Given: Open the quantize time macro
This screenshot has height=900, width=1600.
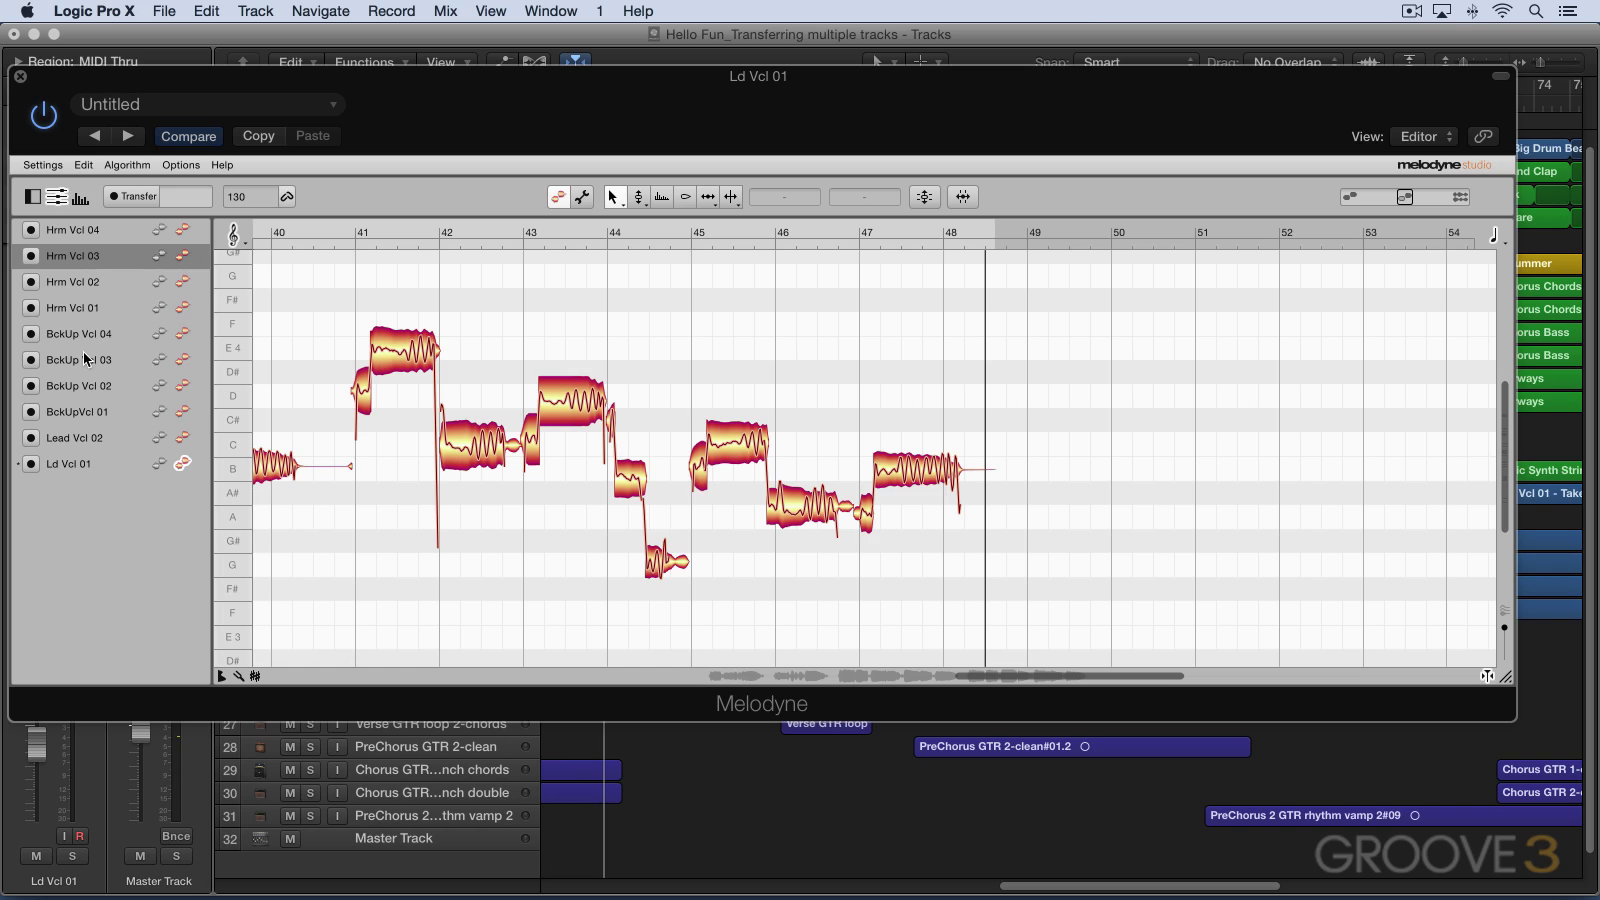Looking at the screenshot, I should [963, 197].
